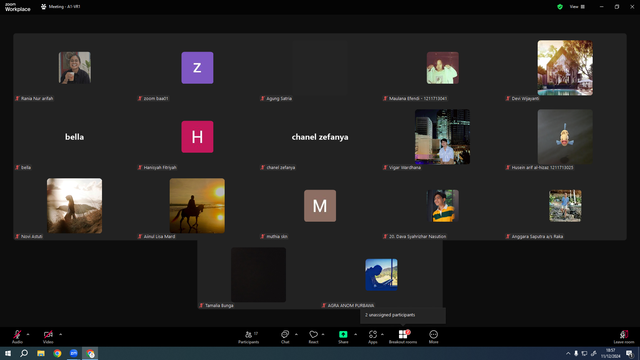This screenshot has height=360, width=640.
Task: Open the More options menu
Action: 433,336
